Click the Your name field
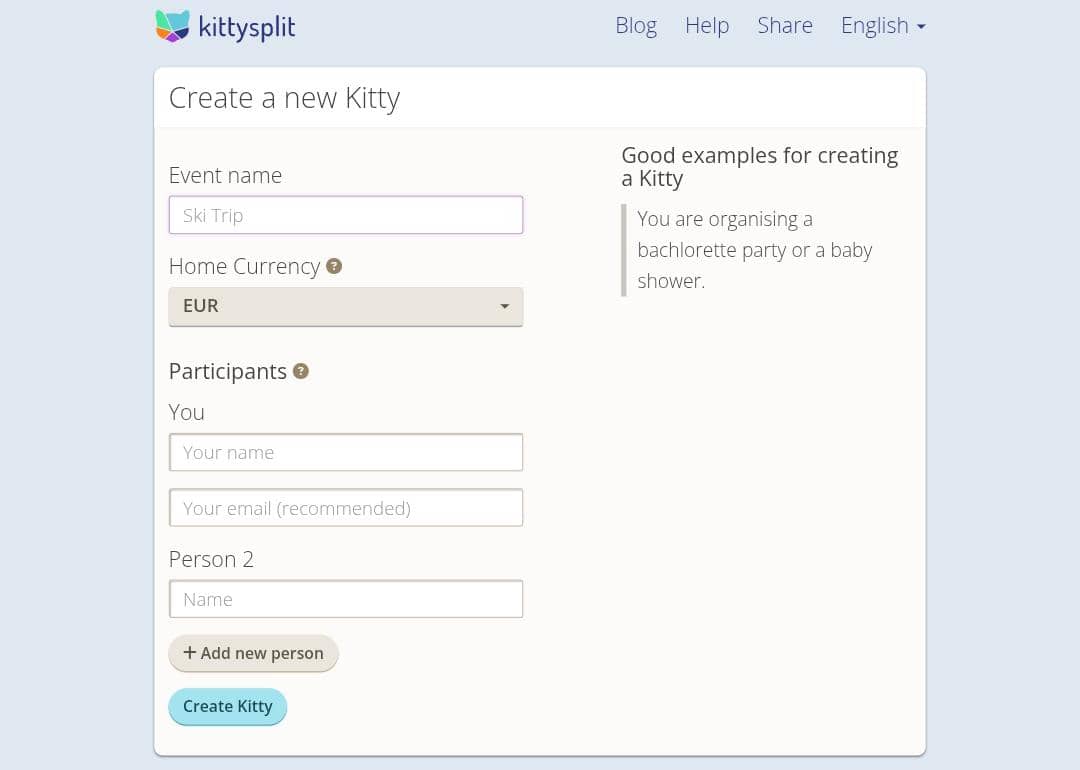The height and width of the screenshot is (770, 1080). 345,452
